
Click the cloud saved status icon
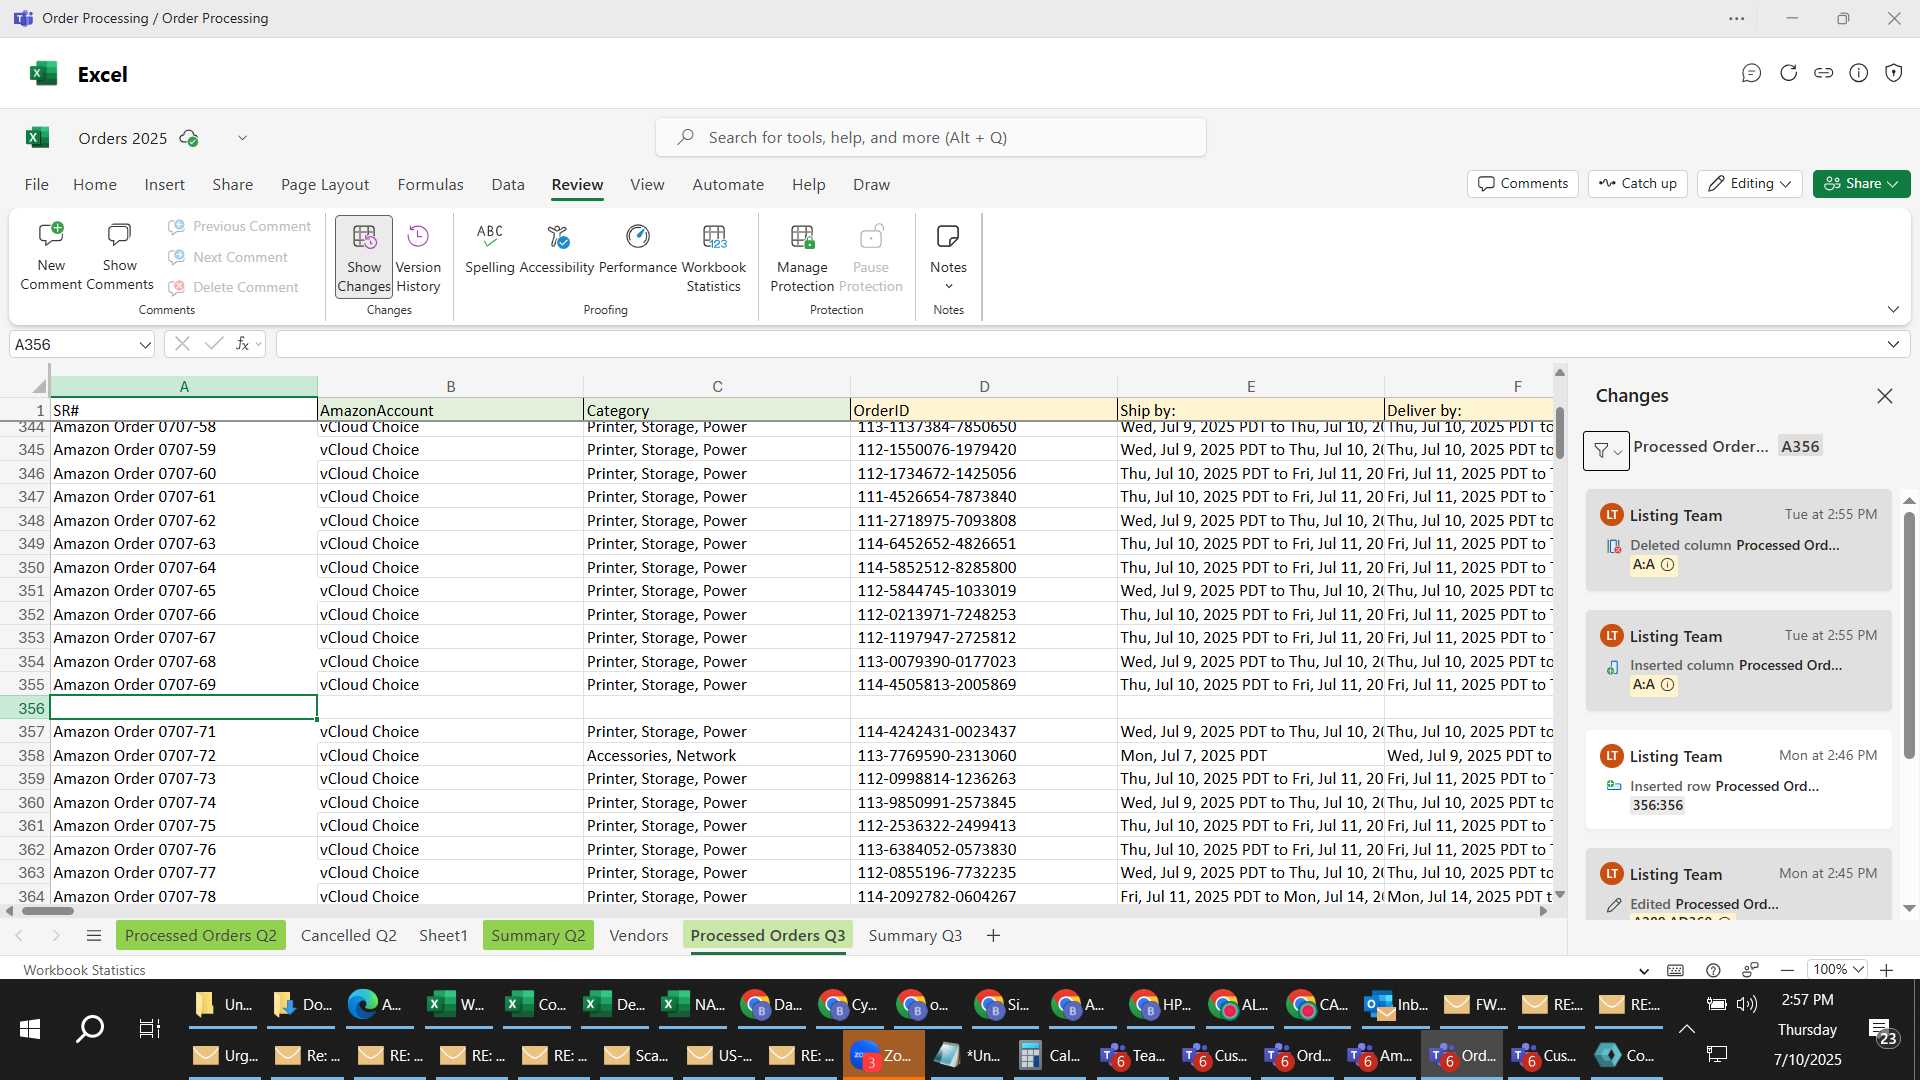(x=188, y=138)
